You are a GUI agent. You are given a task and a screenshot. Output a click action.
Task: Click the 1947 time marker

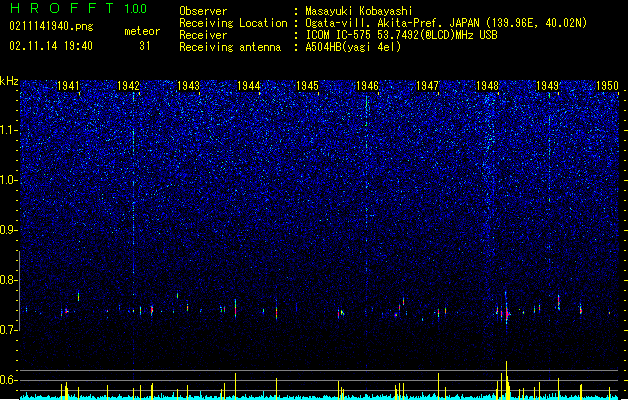pyautogui.click(x=428, y=85)
